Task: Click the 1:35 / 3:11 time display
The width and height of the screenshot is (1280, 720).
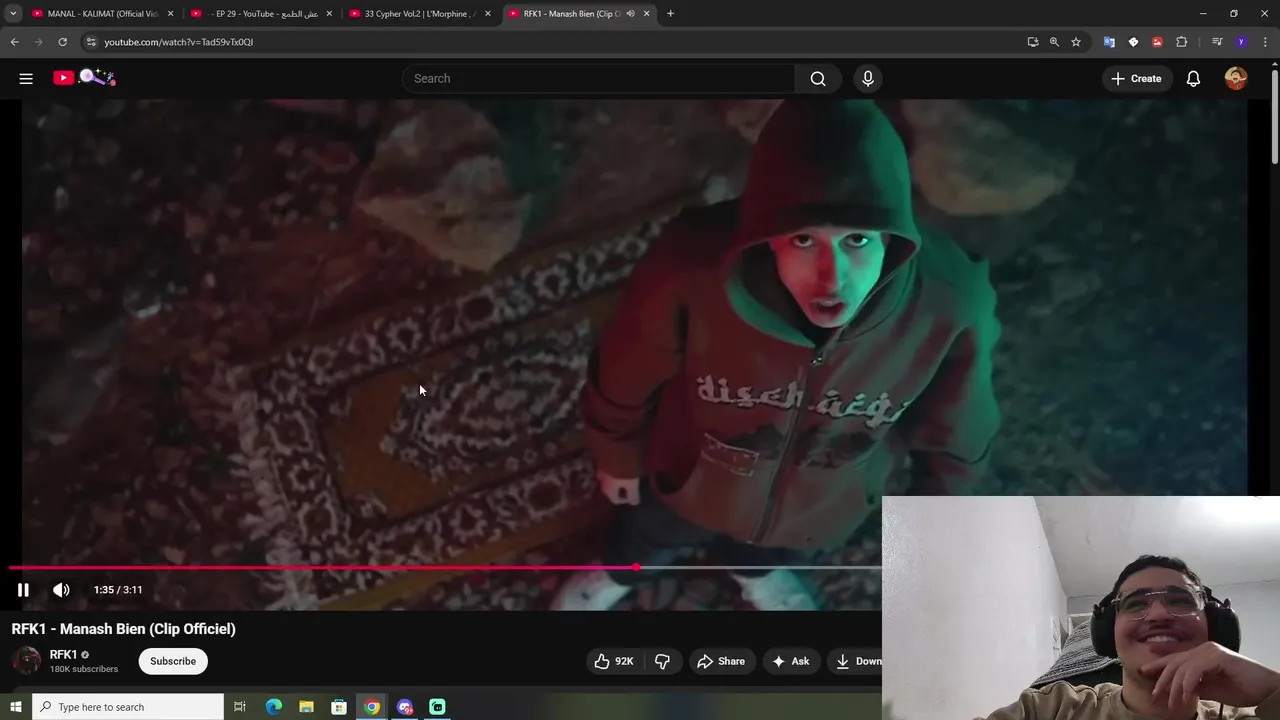Action: tap(118, 590)
